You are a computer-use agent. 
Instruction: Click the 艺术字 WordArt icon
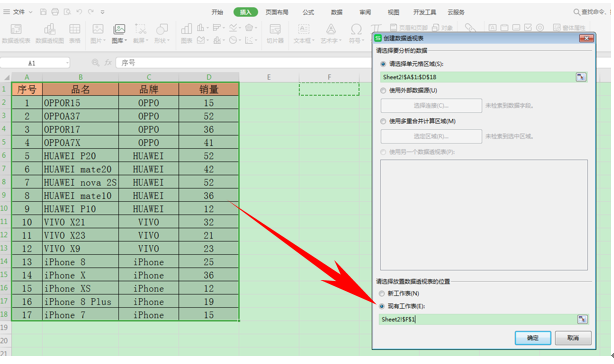point(331,29)
